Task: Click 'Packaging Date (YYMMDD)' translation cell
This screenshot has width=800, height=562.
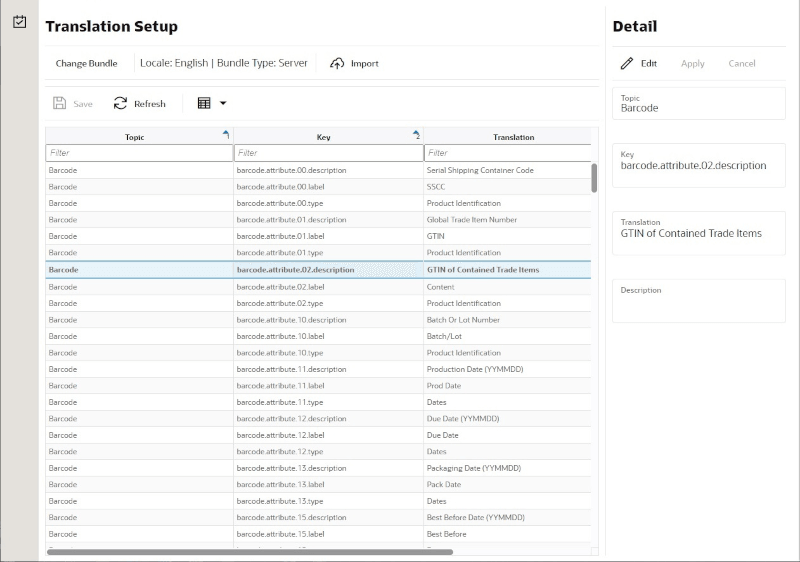Action: [507, 468]
